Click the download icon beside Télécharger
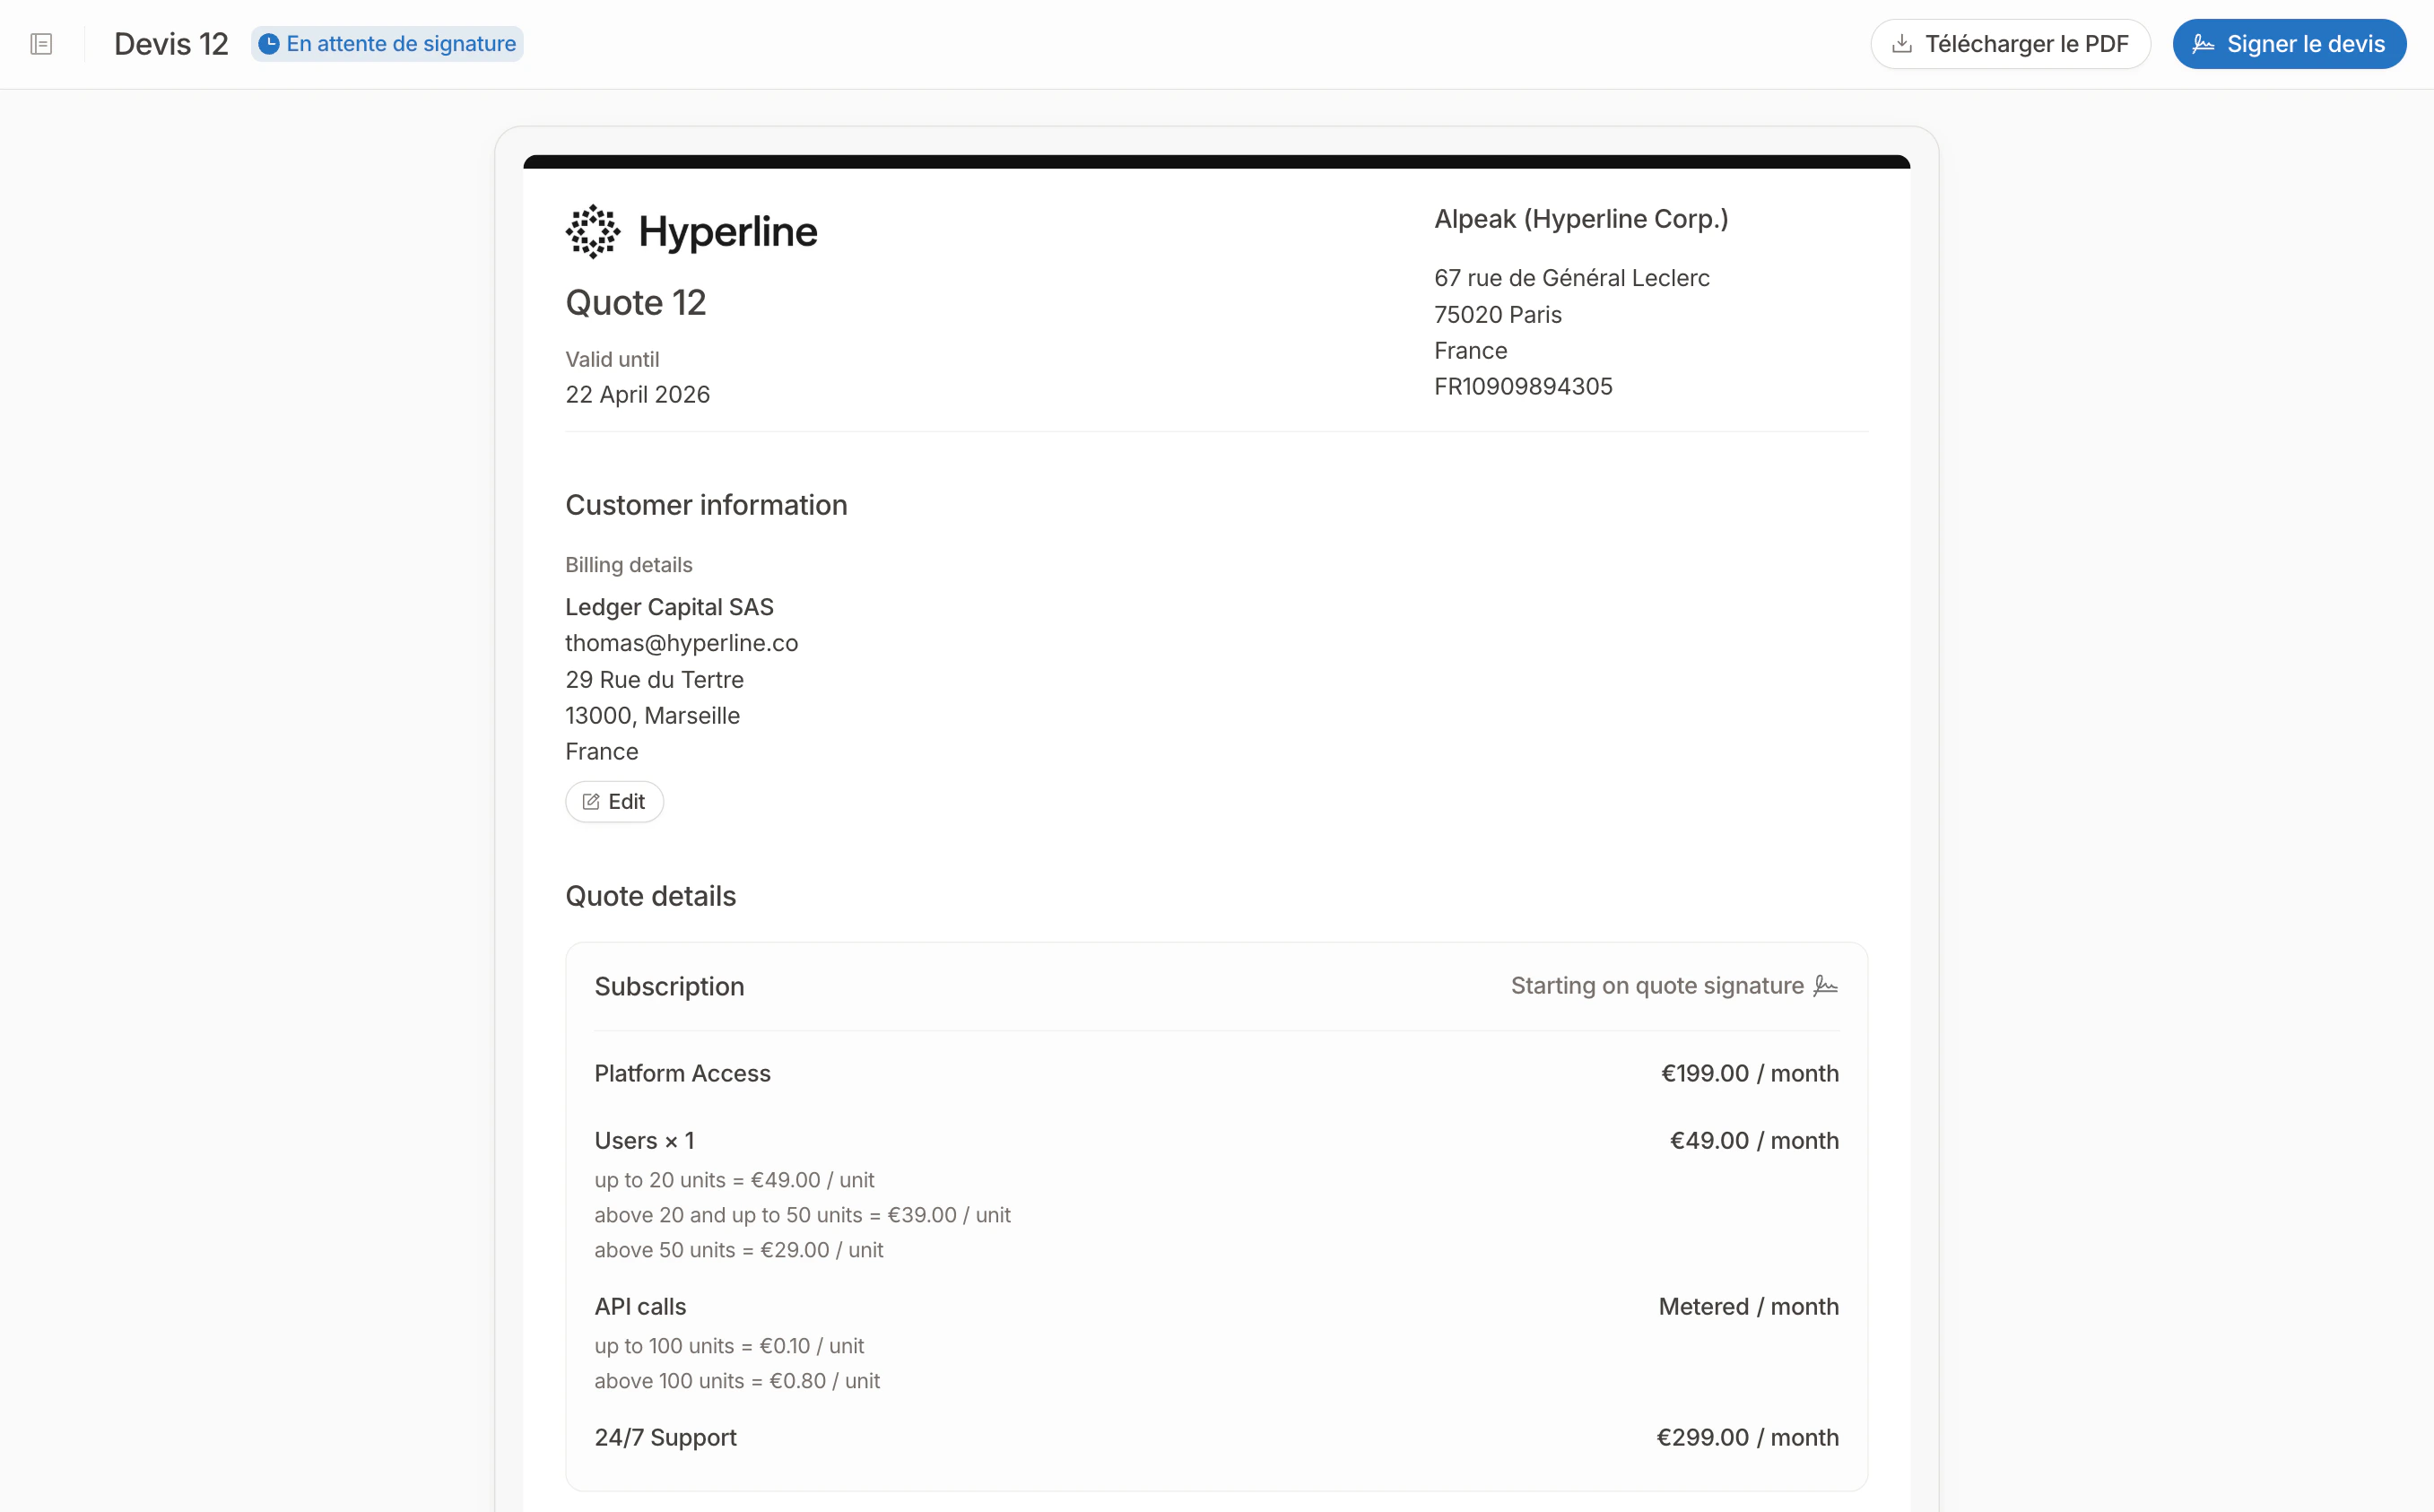This screenshot has width=2434, height=1512. coord(1902,44)
